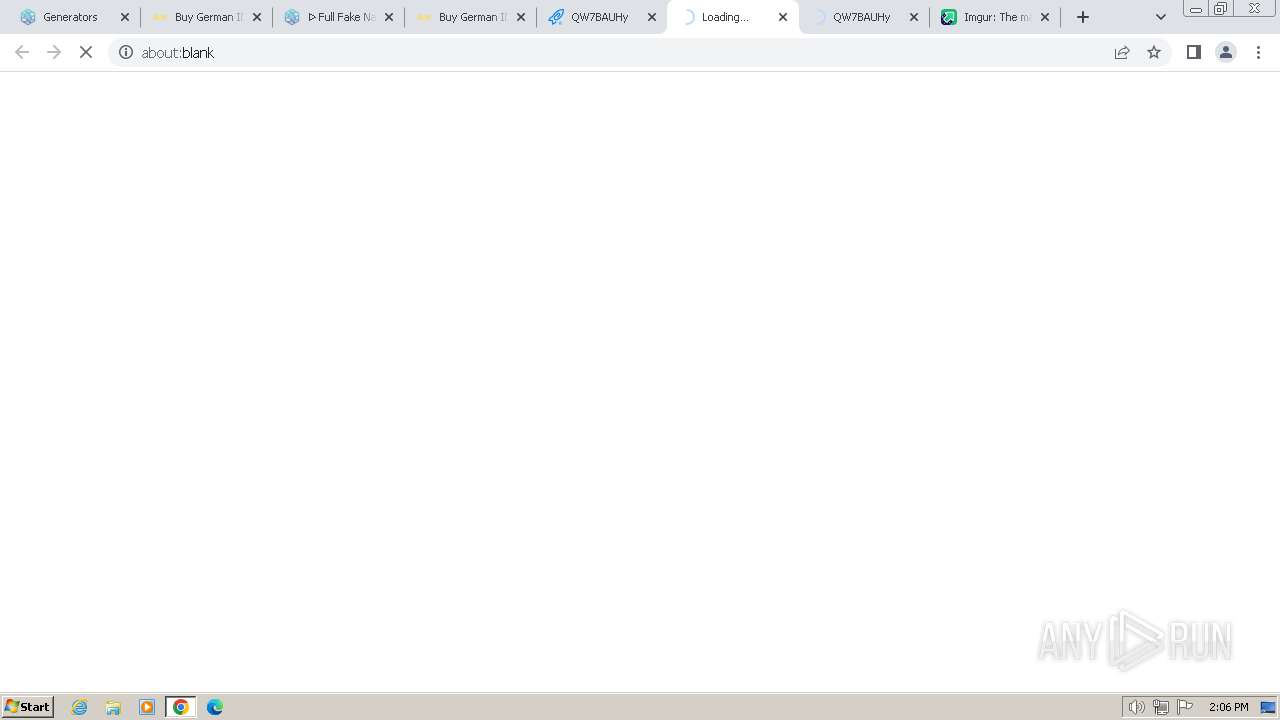View site information icon
1280x720 pixels.
(126, 52)
